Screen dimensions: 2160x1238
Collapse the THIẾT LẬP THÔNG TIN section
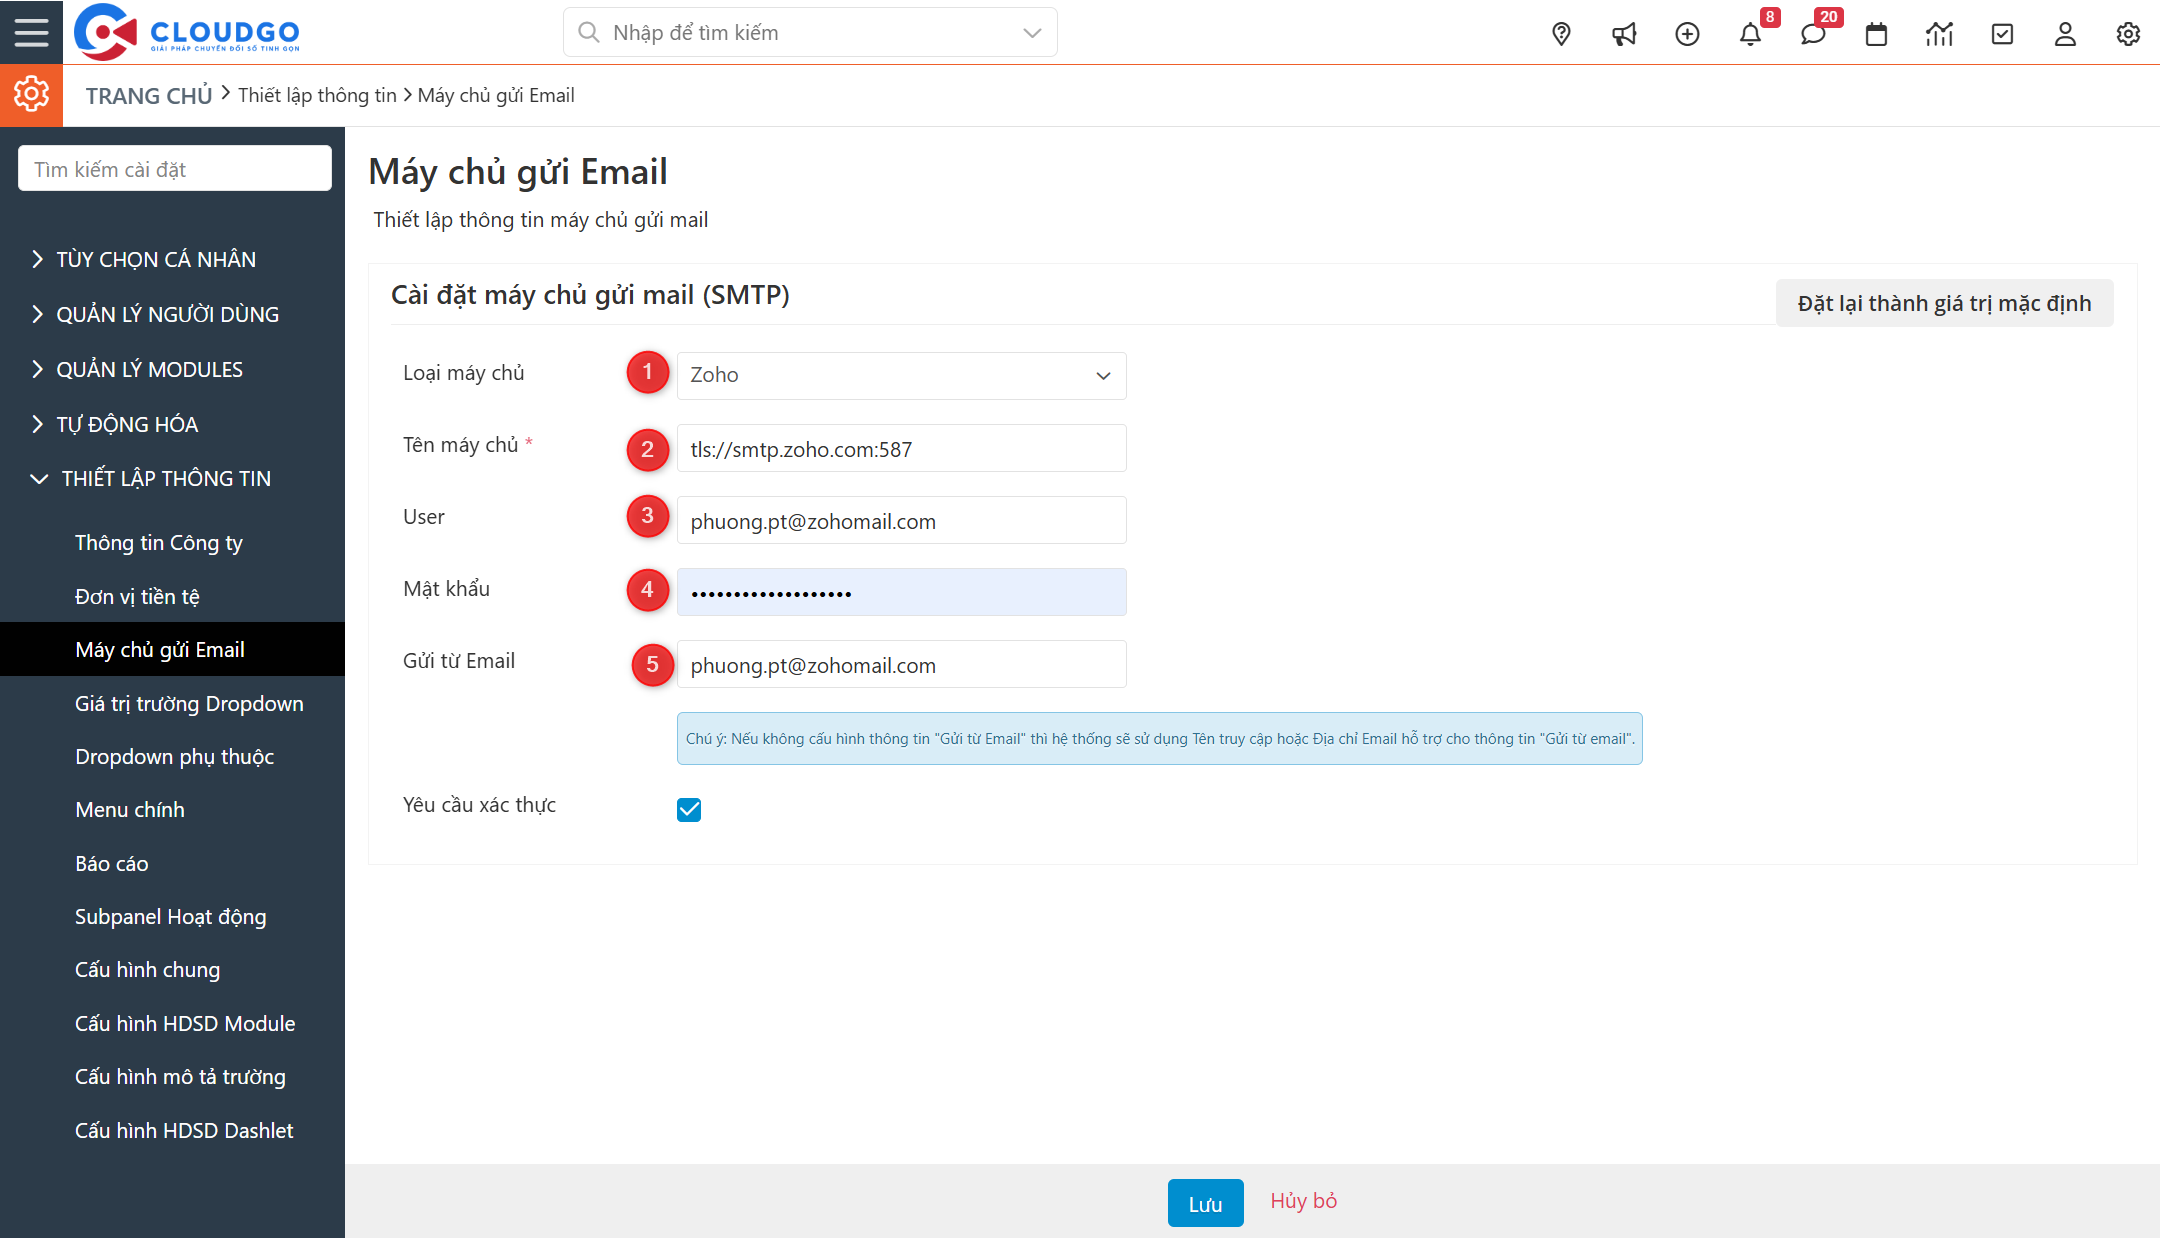tap(166, 478)
